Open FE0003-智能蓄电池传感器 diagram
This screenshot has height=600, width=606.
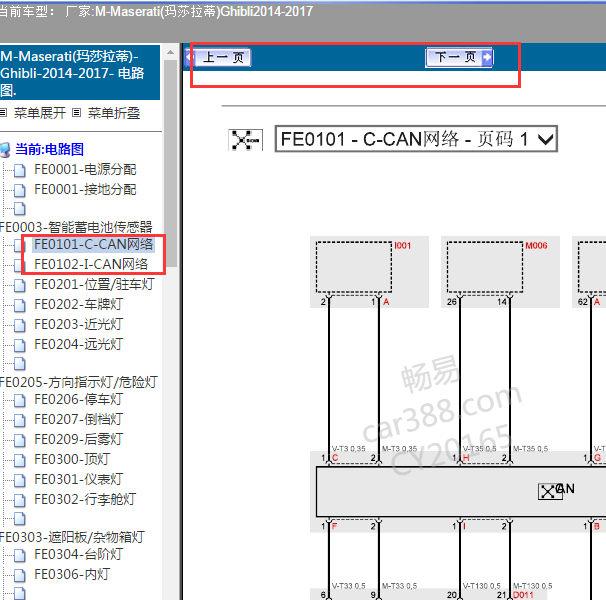(76, 227)
